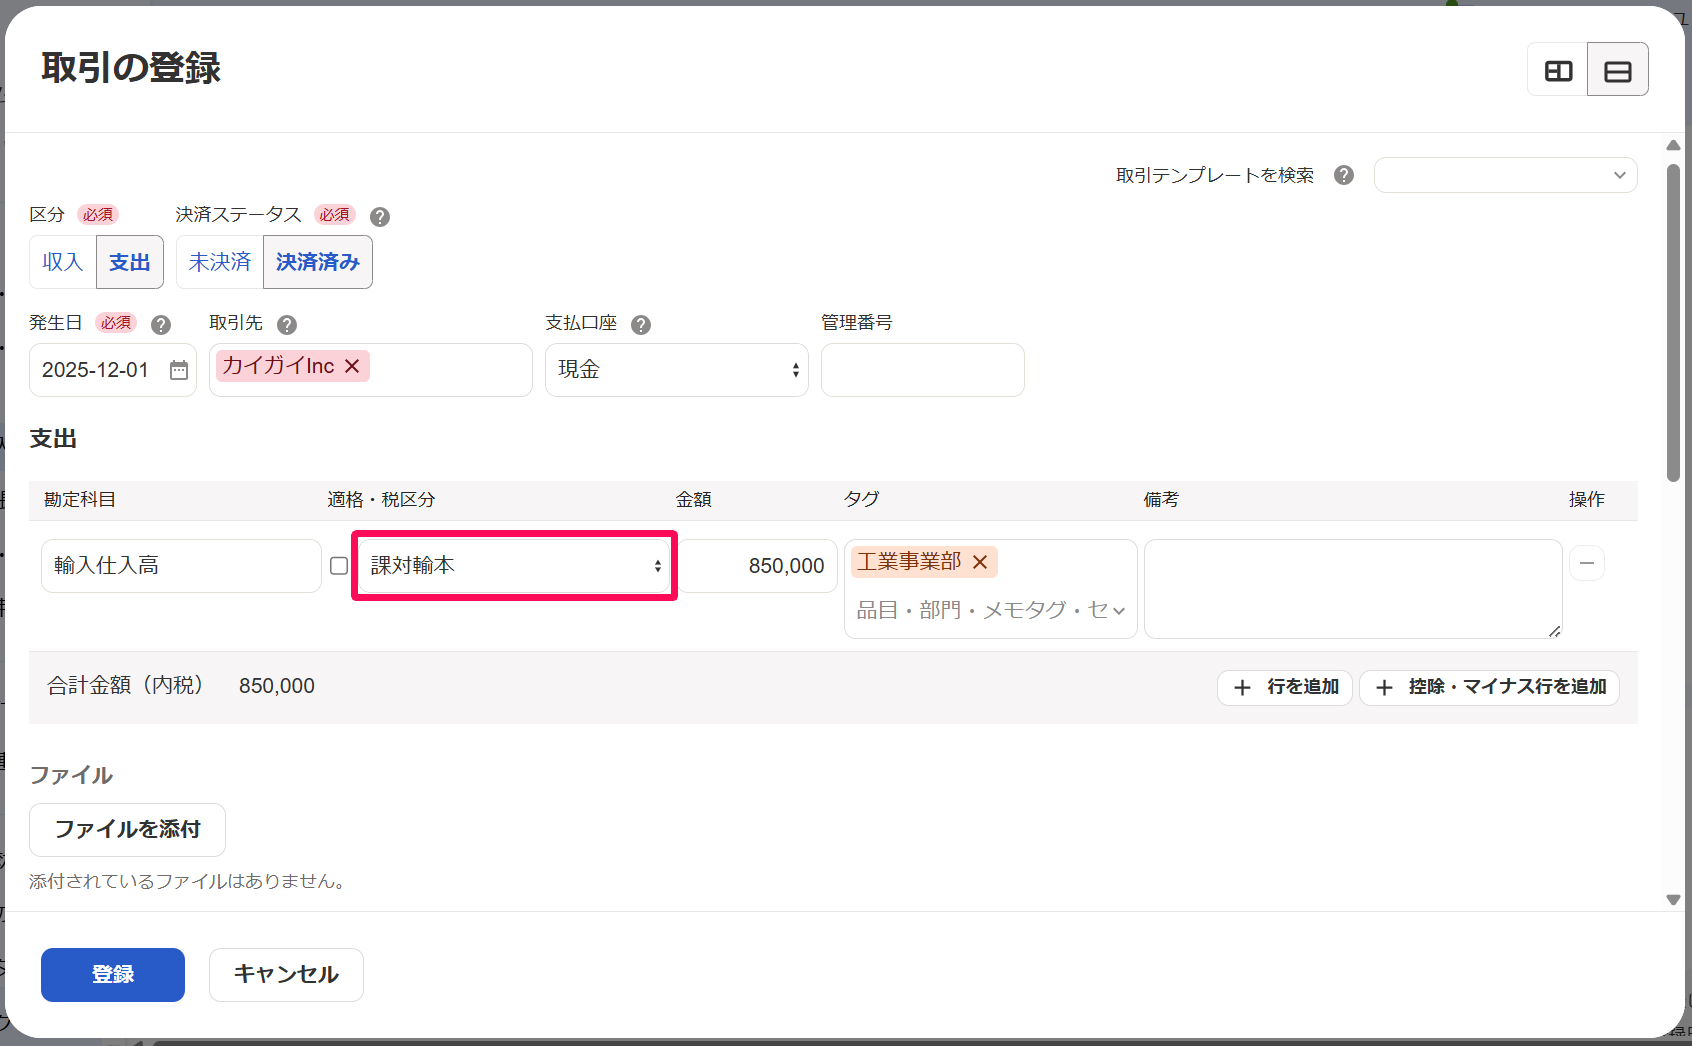The height and width of the screenshot is (1046, 1692).
Task: Click the 登録 button
Action: pos(113,975)
